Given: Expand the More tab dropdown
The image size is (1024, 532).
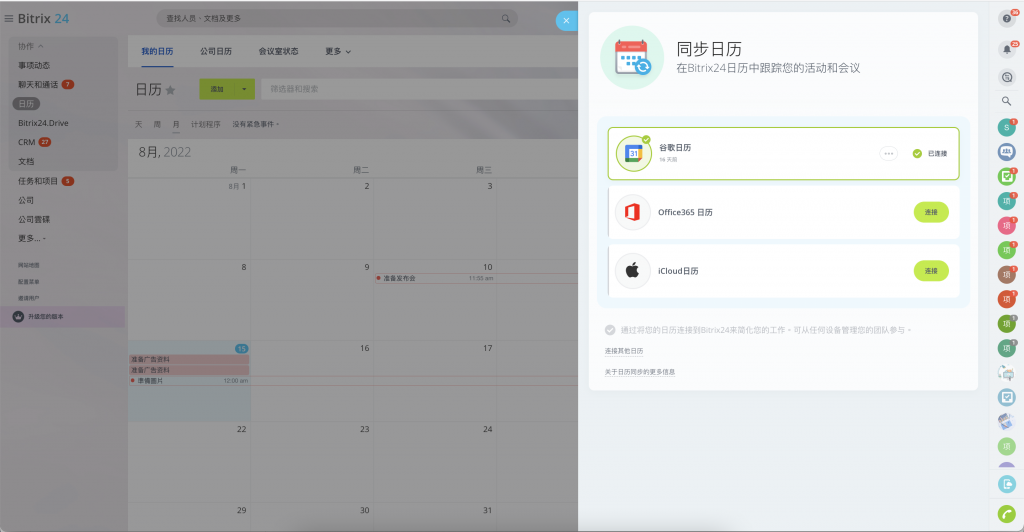Looking at the screenshot, I should coord(338,52).
